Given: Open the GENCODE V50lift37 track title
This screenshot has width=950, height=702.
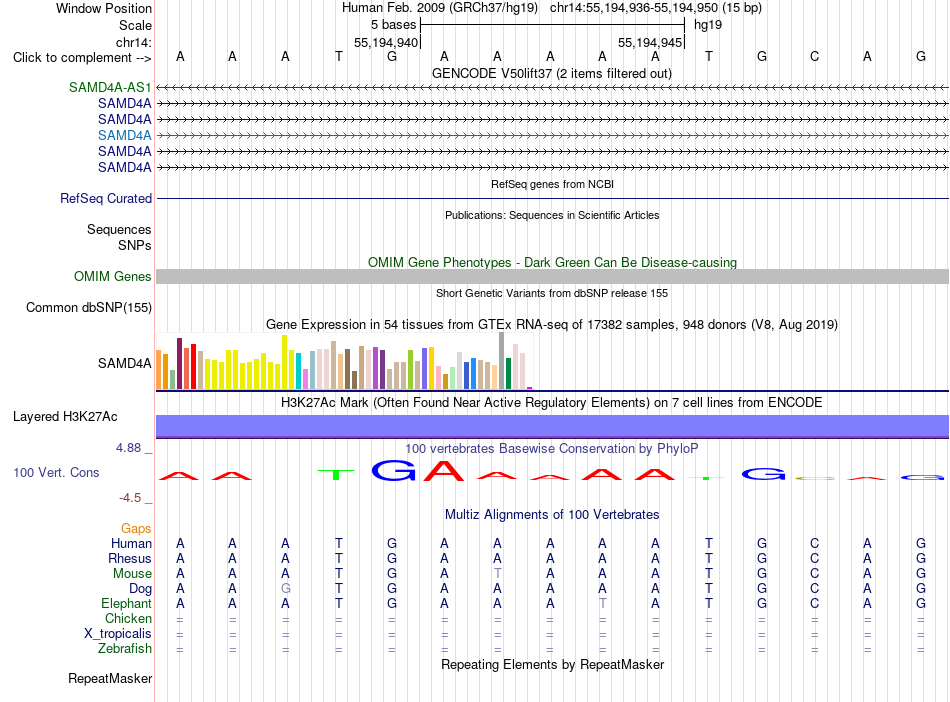Looking at the screenshot, I should (x=551, y=74).
